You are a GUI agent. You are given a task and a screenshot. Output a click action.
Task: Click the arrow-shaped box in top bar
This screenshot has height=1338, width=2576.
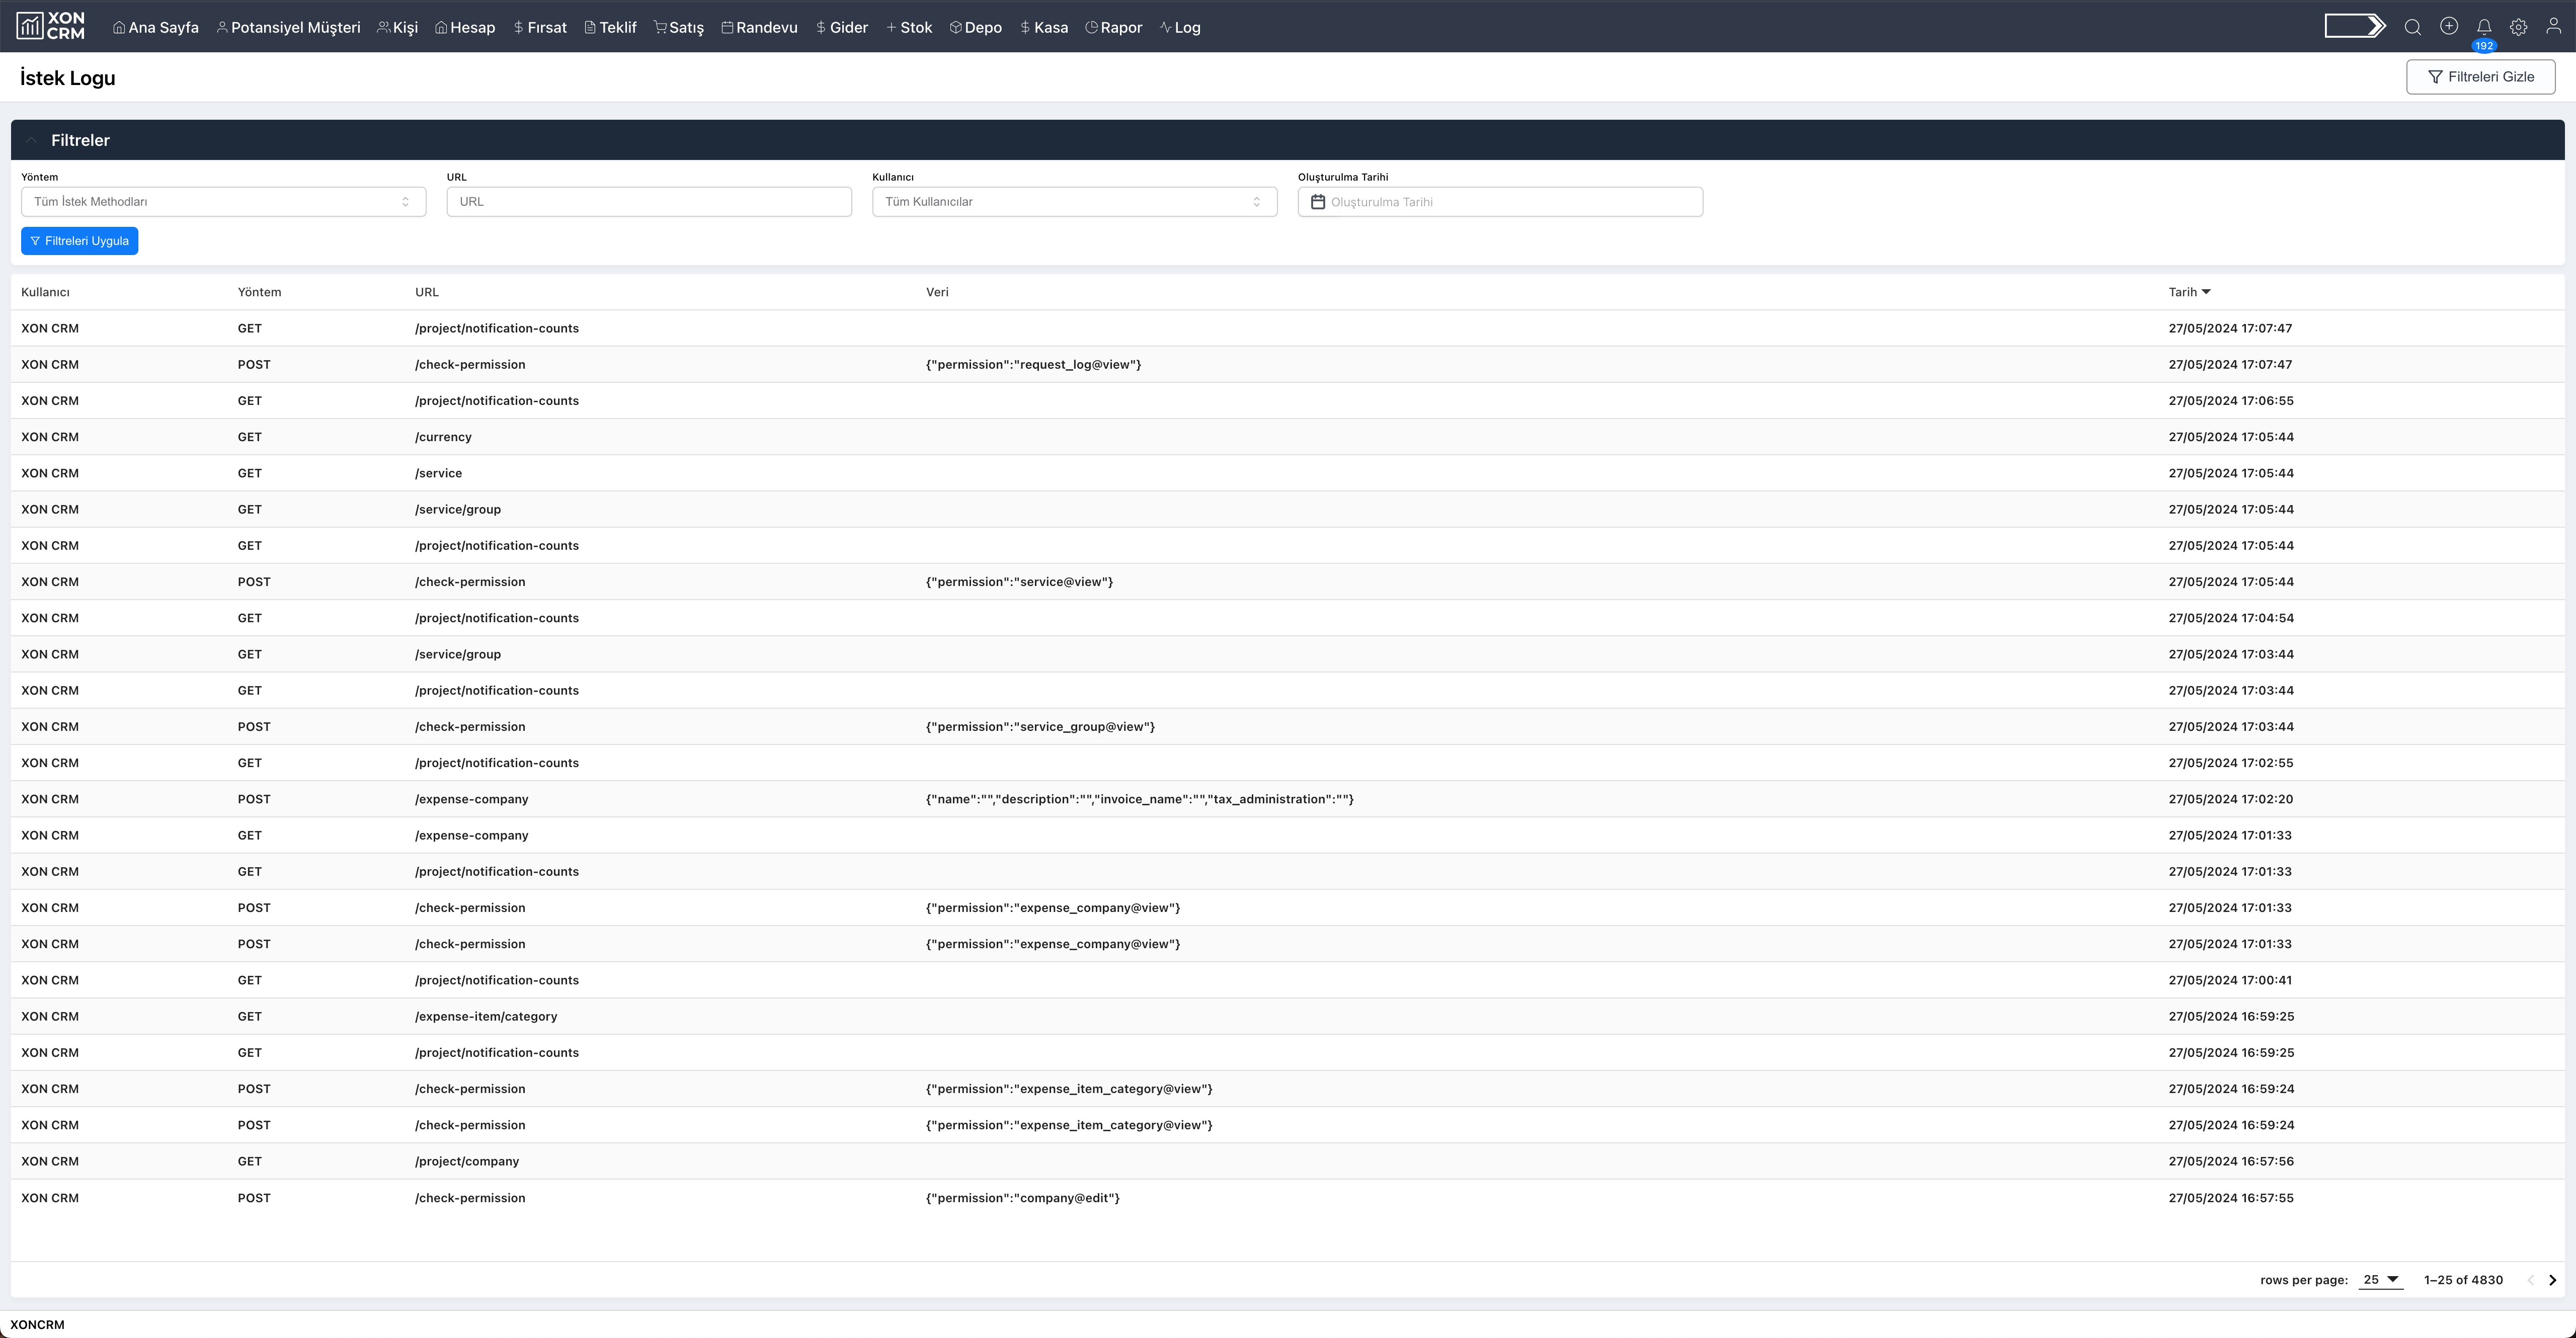[x=2355, y=26]
